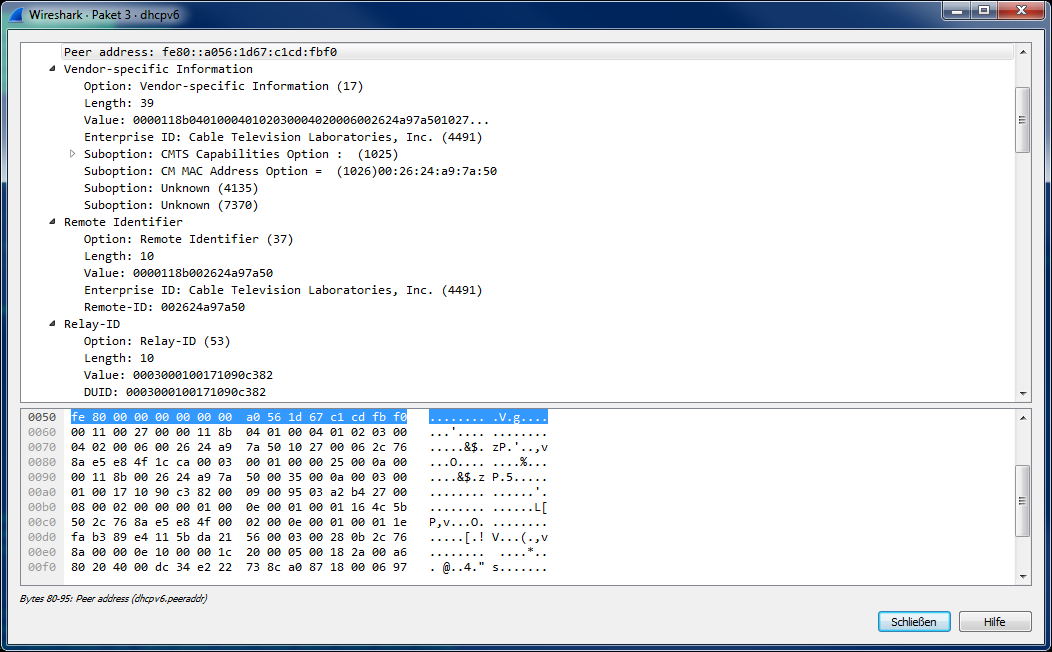Select Suboption: Unknown (4135) row
The image size is (1052, 652).
(x=171, y=188)
